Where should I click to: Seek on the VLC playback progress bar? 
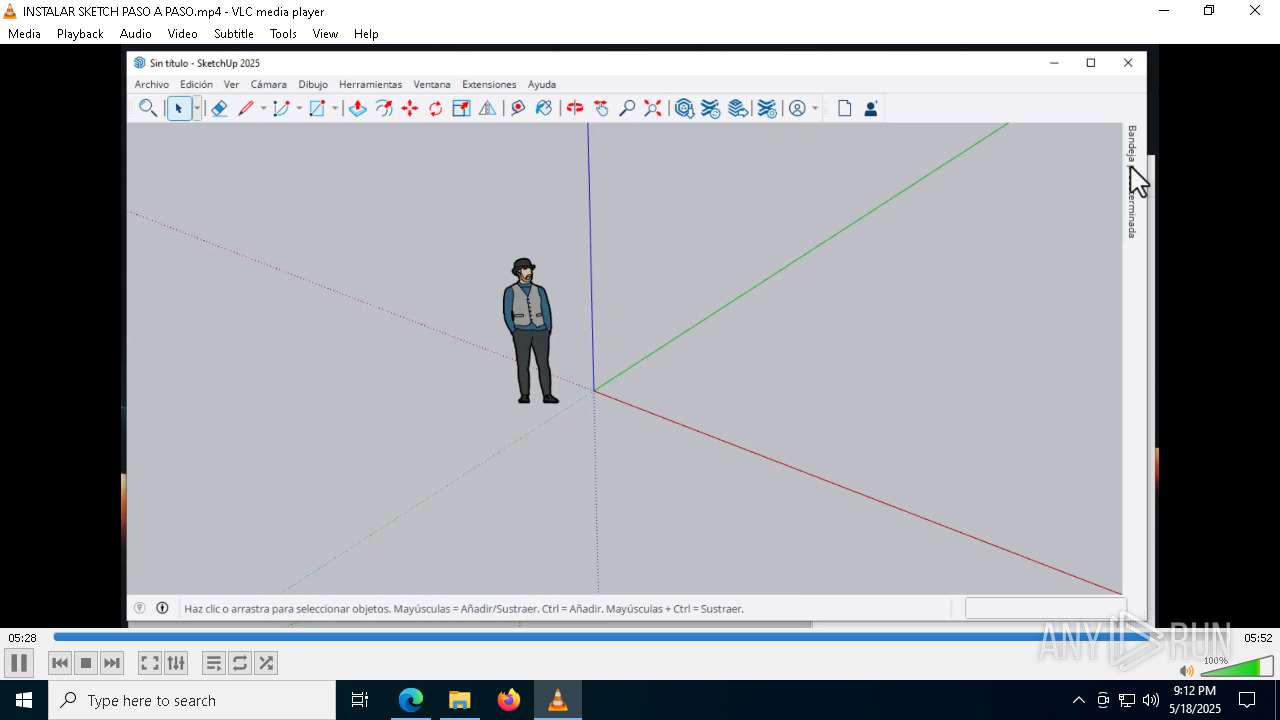tap(646, 637)
